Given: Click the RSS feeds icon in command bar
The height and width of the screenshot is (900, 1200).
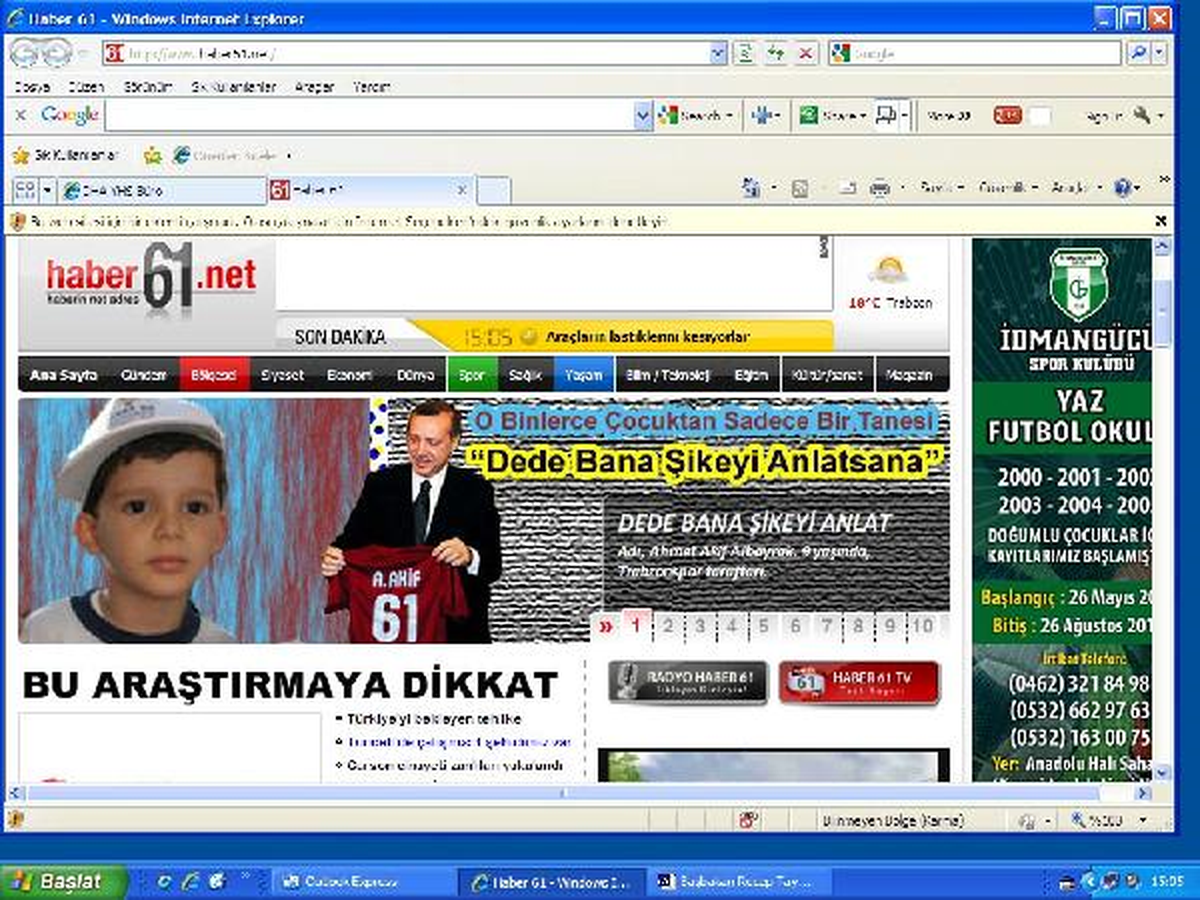Looking at the screenshot, I should click(x=800, y=187).
